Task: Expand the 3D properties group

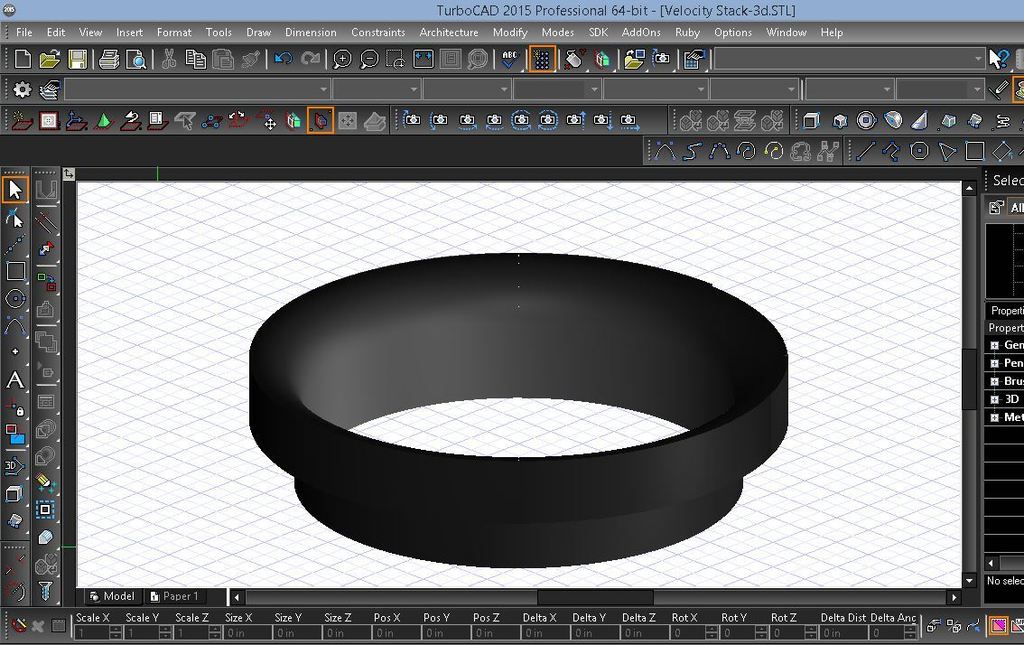Action: 995,399
